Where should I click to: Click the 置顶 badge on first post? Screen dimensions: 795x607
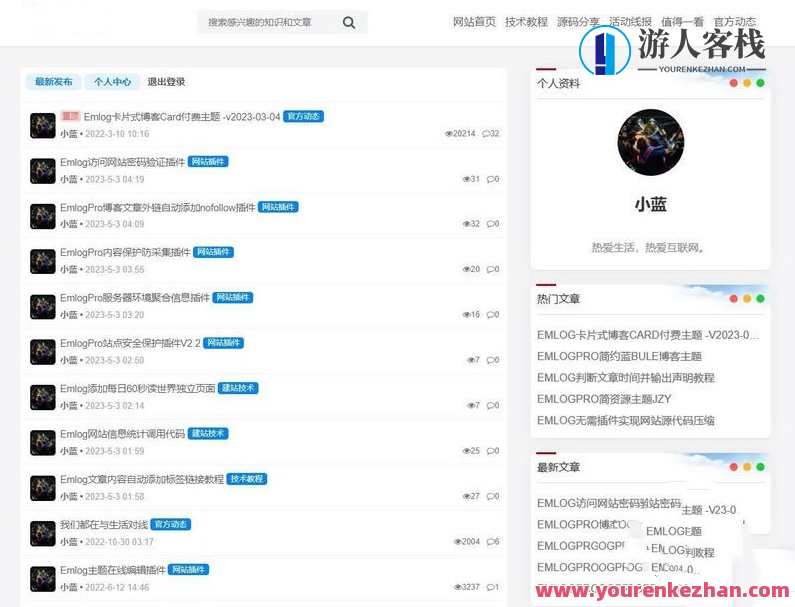[70, 116]
